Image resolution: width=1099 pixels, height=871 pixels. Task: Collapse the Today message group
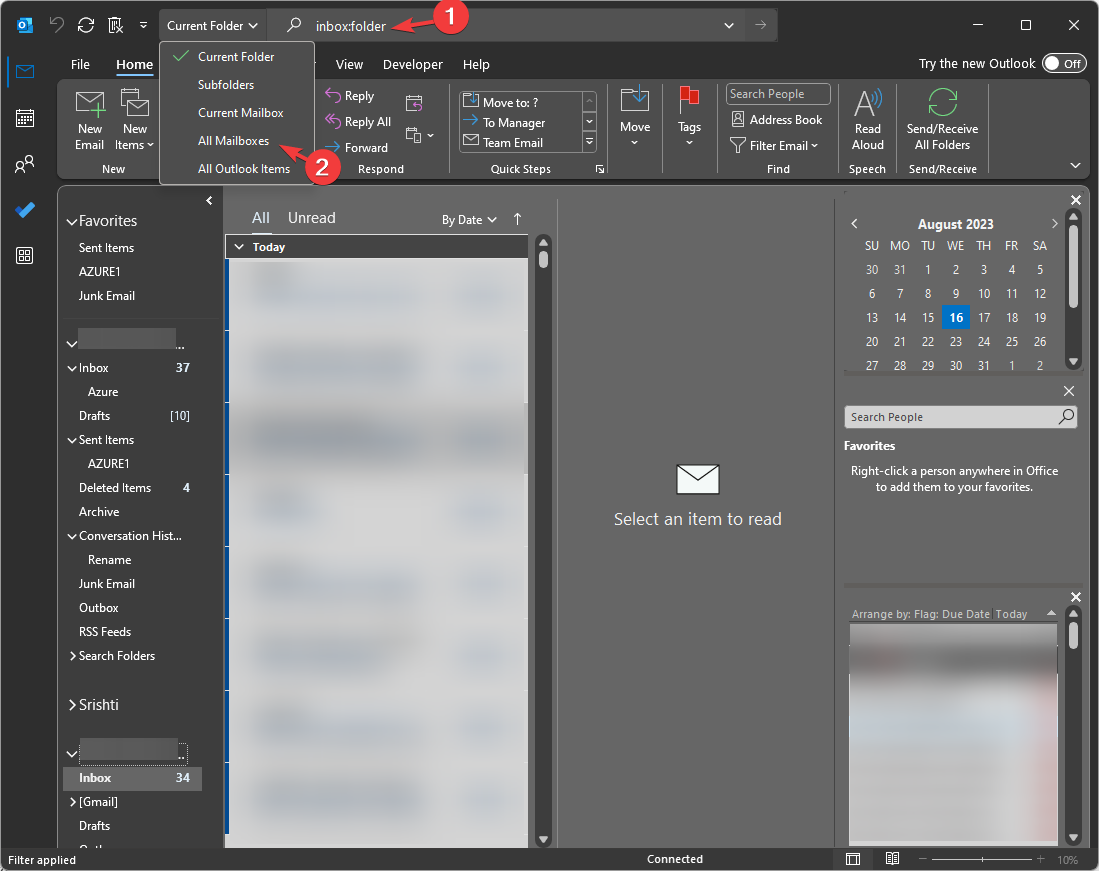[239, 247]
